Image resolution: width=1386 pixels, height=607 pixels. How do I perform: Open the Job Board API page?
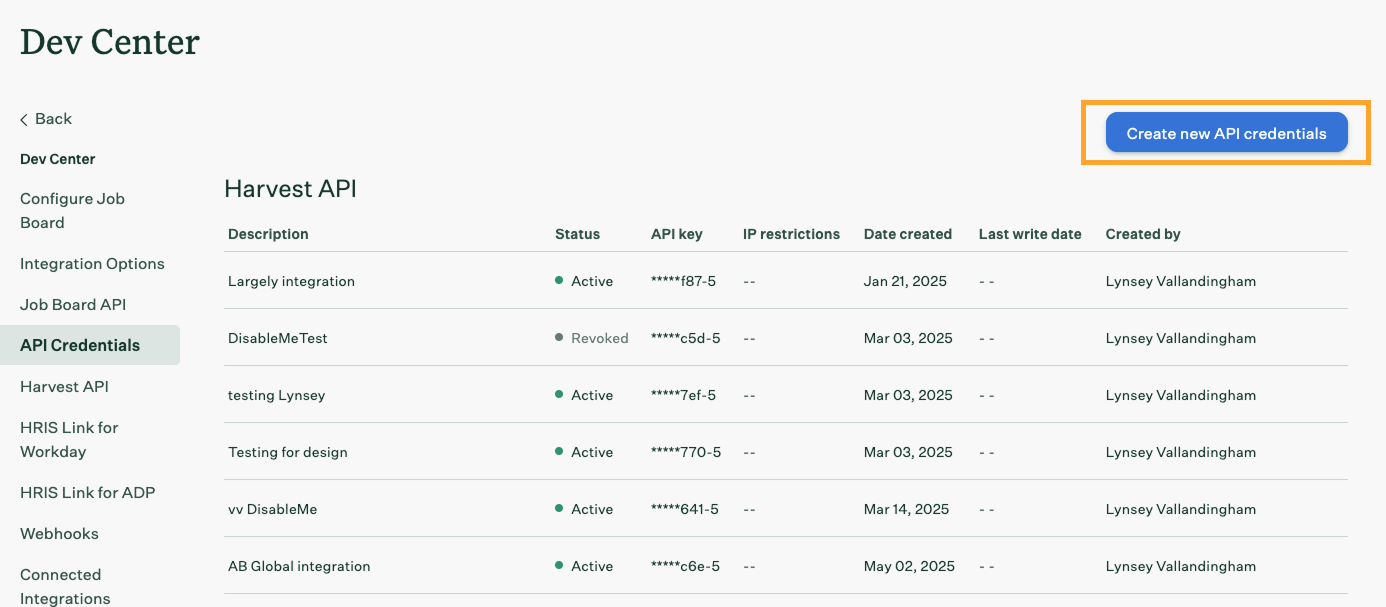[x=73, y=305]
